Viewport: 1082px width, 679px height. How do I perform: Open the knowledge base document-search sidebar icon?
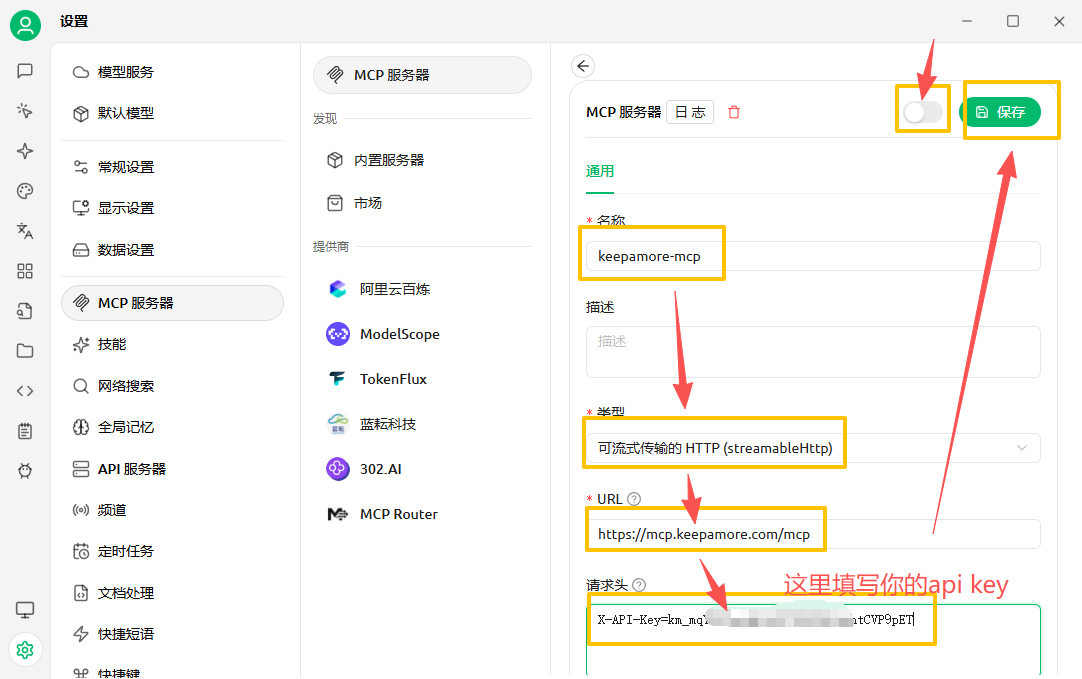(25, 311)
